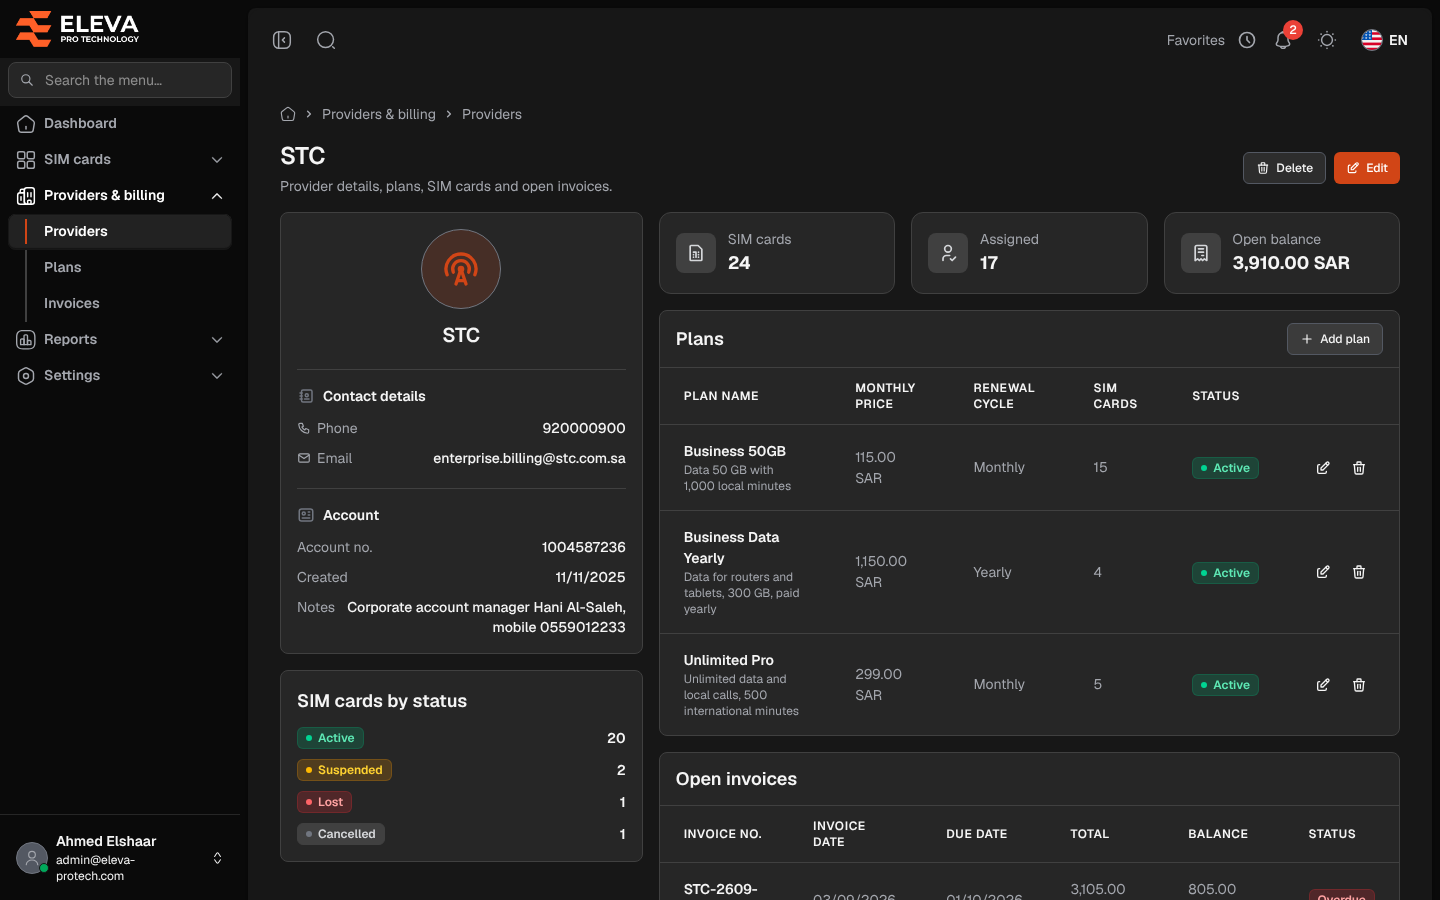Click the phone number 920000900
This screenshot has width=1440, height=900.
584,428
